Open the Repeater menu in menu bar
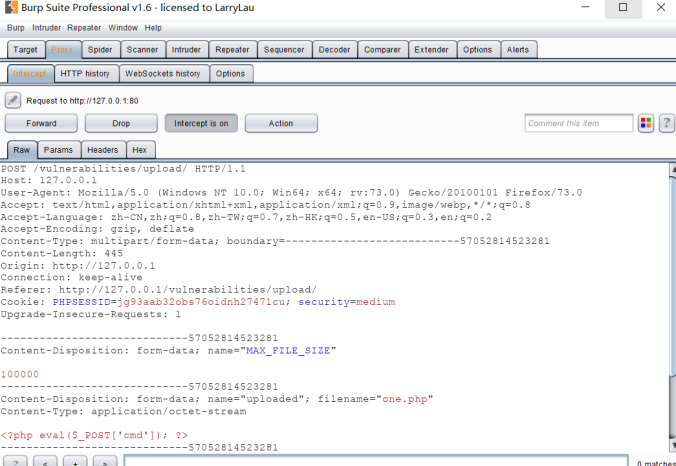 point(84,28)
